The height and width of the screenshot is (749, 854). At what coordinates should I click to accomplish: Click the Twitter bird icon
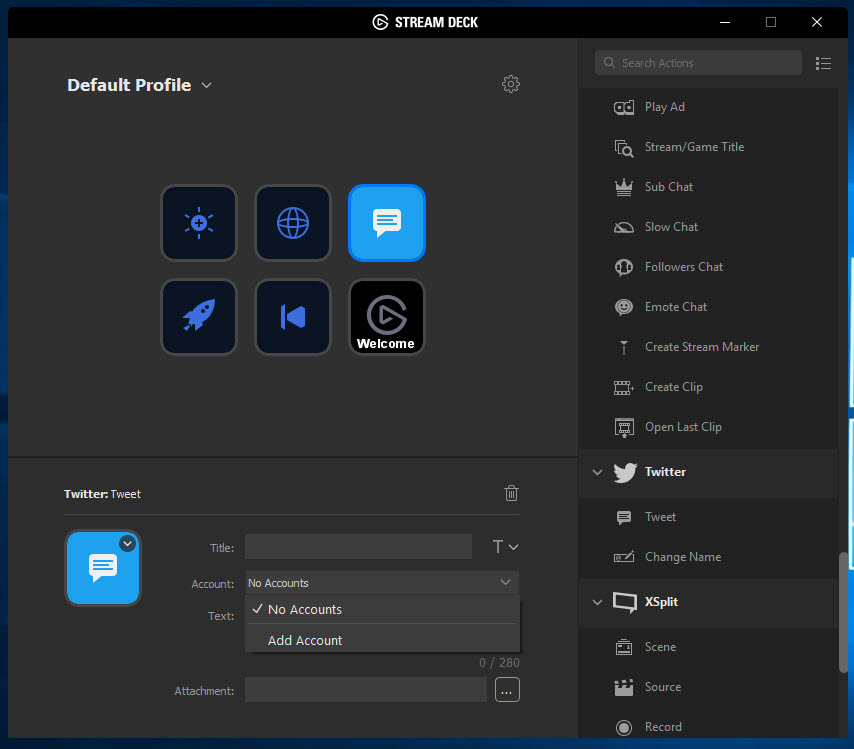[625, 472]
